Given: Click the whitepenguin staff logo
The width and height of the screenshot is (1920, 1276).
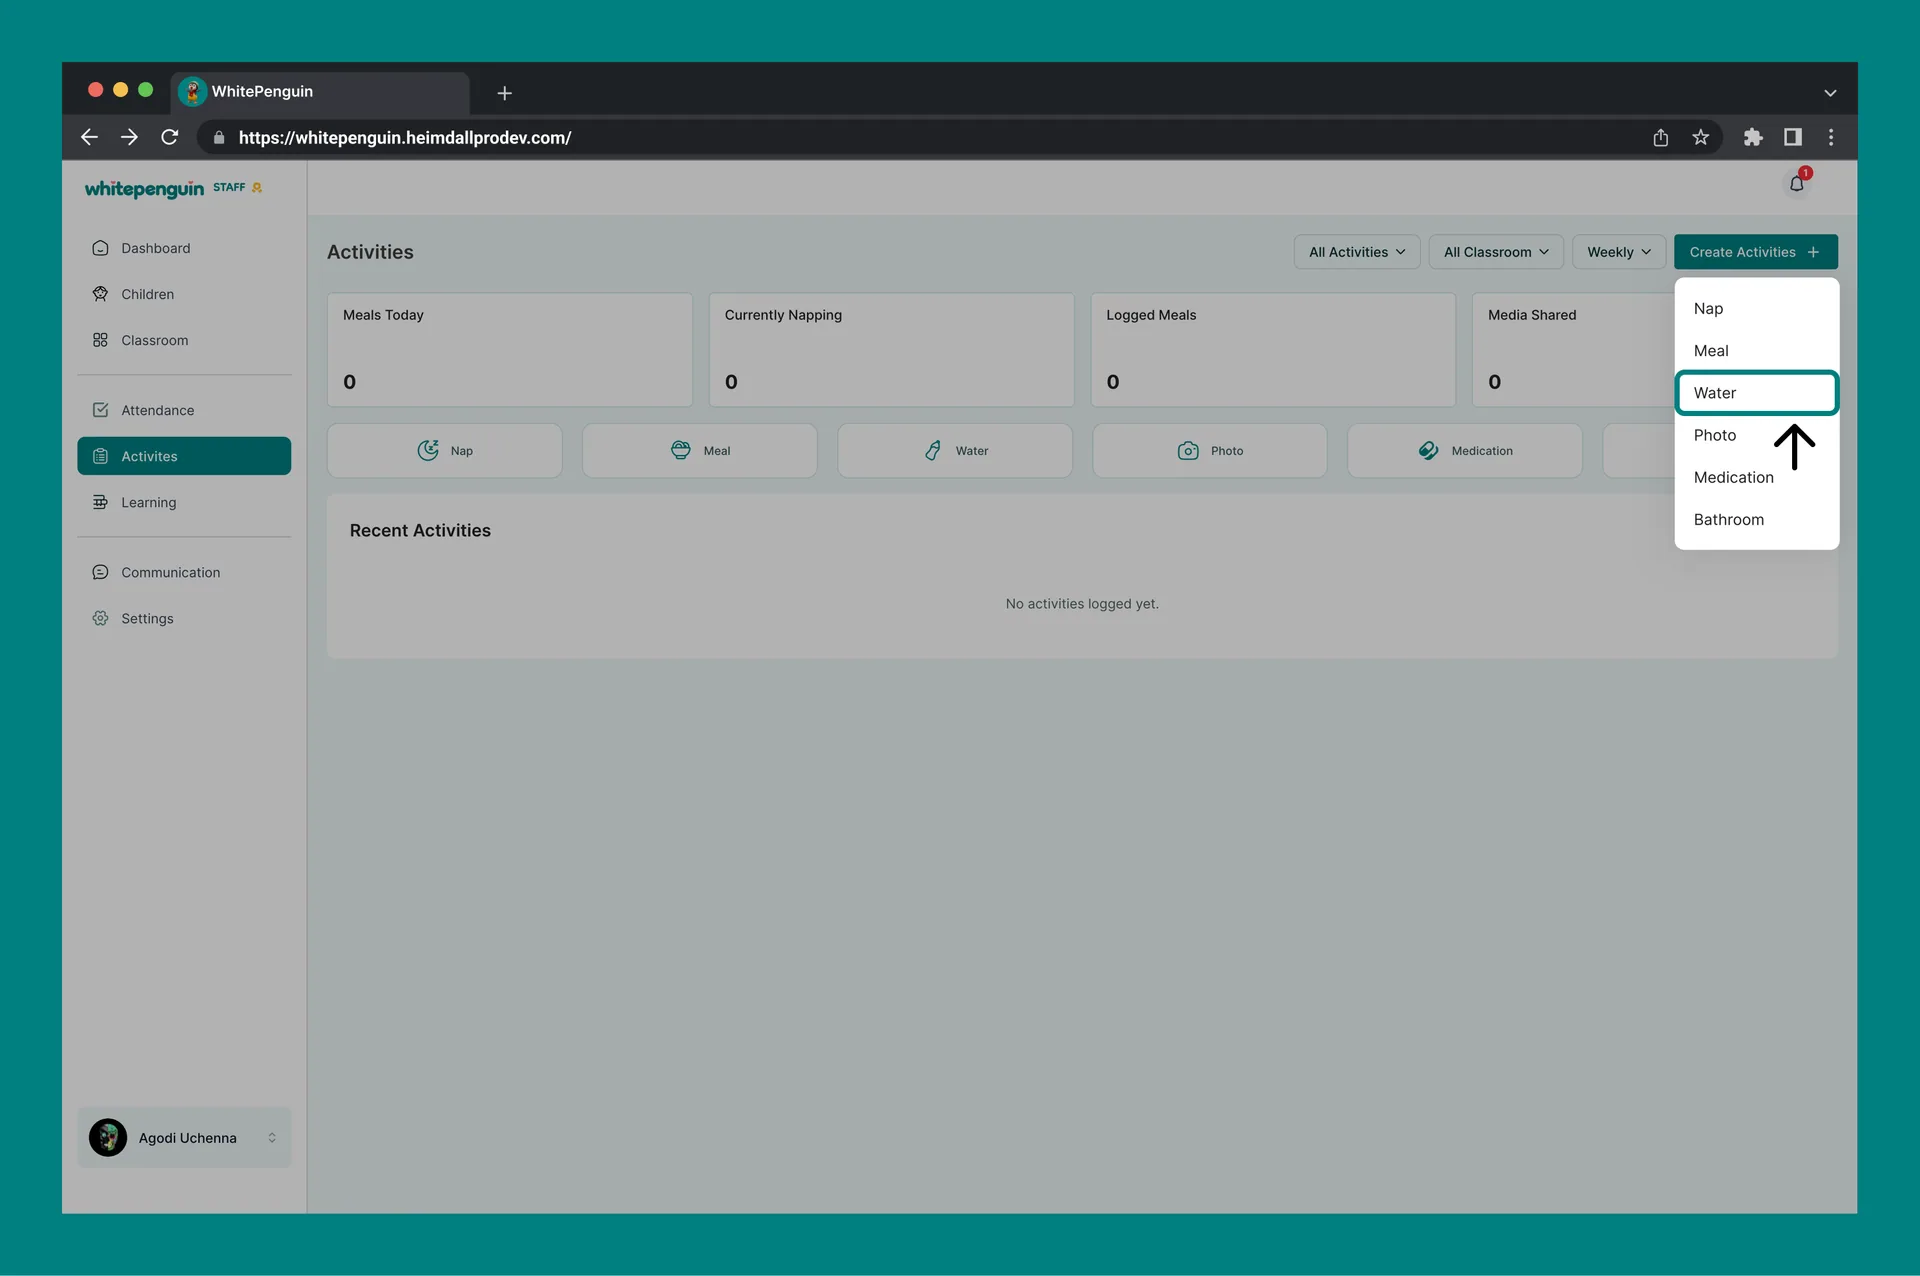Looking at the screenshot, I should click(173, 188).
